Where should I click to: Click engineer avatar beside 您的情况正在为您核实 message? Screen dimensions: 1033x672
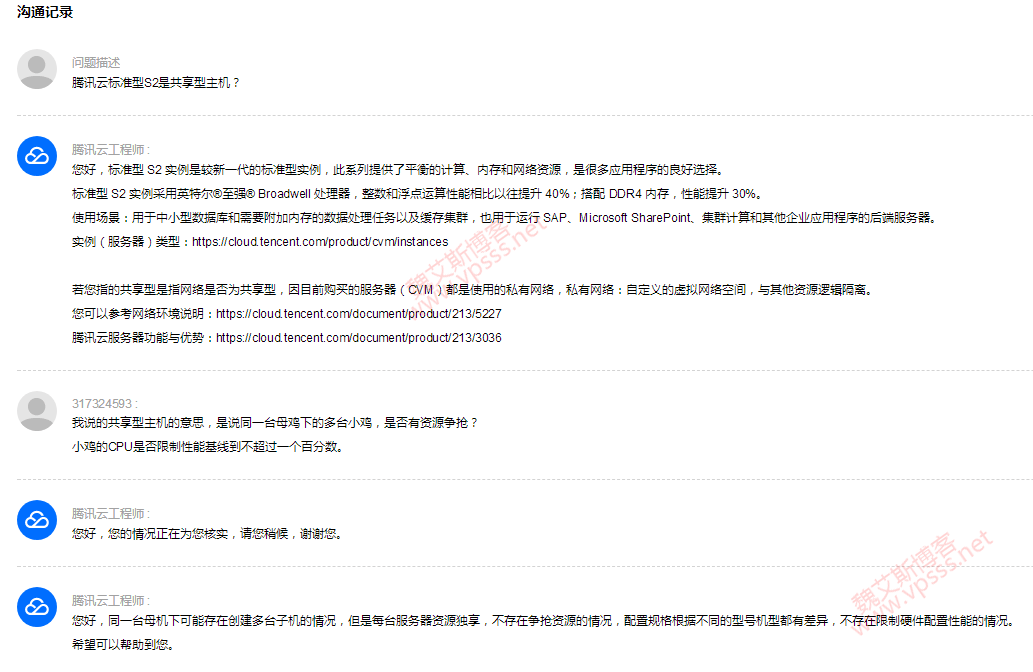(37, 520)
